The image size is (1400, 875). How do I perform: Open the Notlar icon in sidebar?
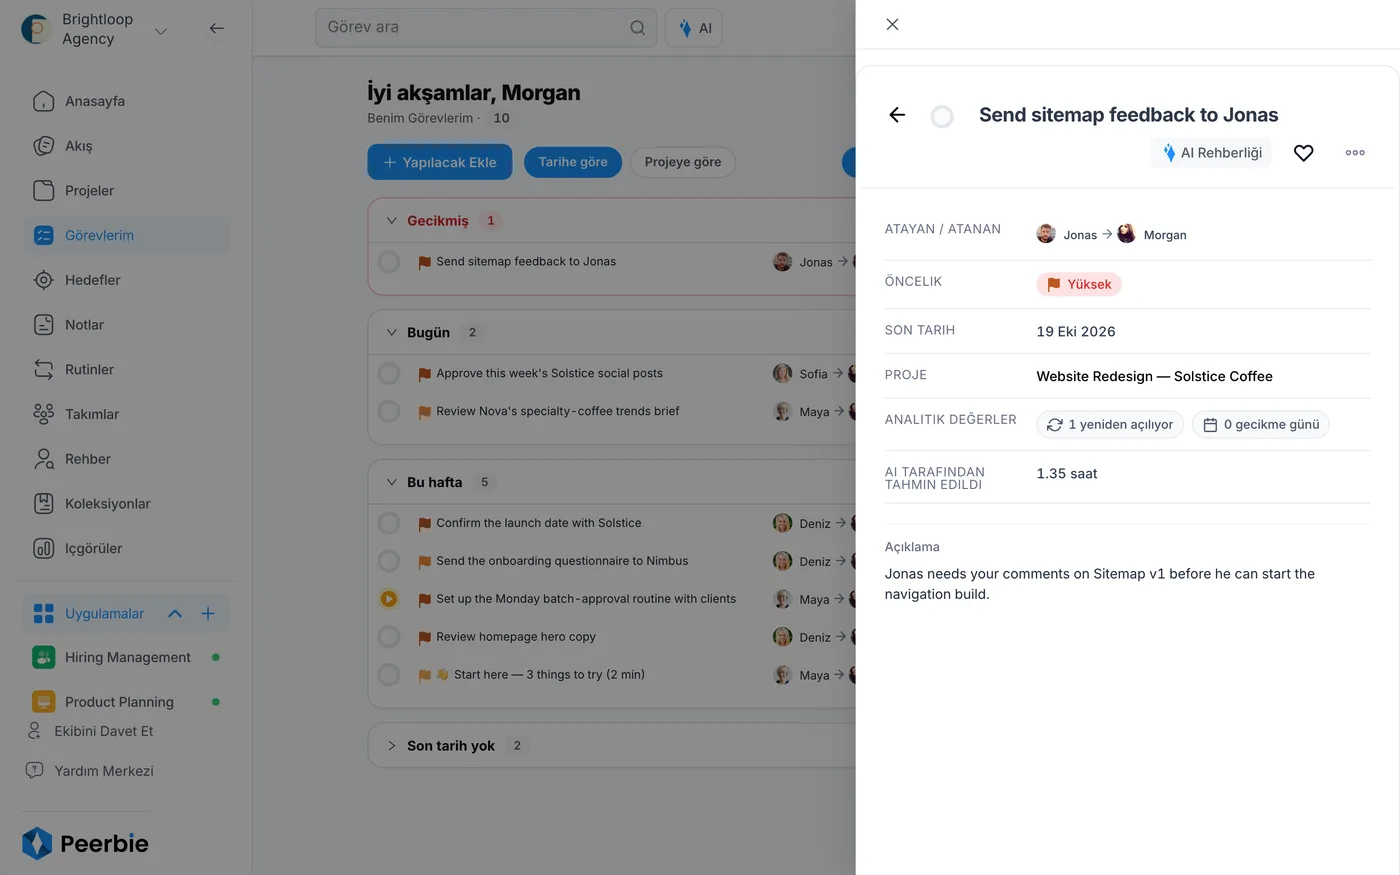coord(44,325)
